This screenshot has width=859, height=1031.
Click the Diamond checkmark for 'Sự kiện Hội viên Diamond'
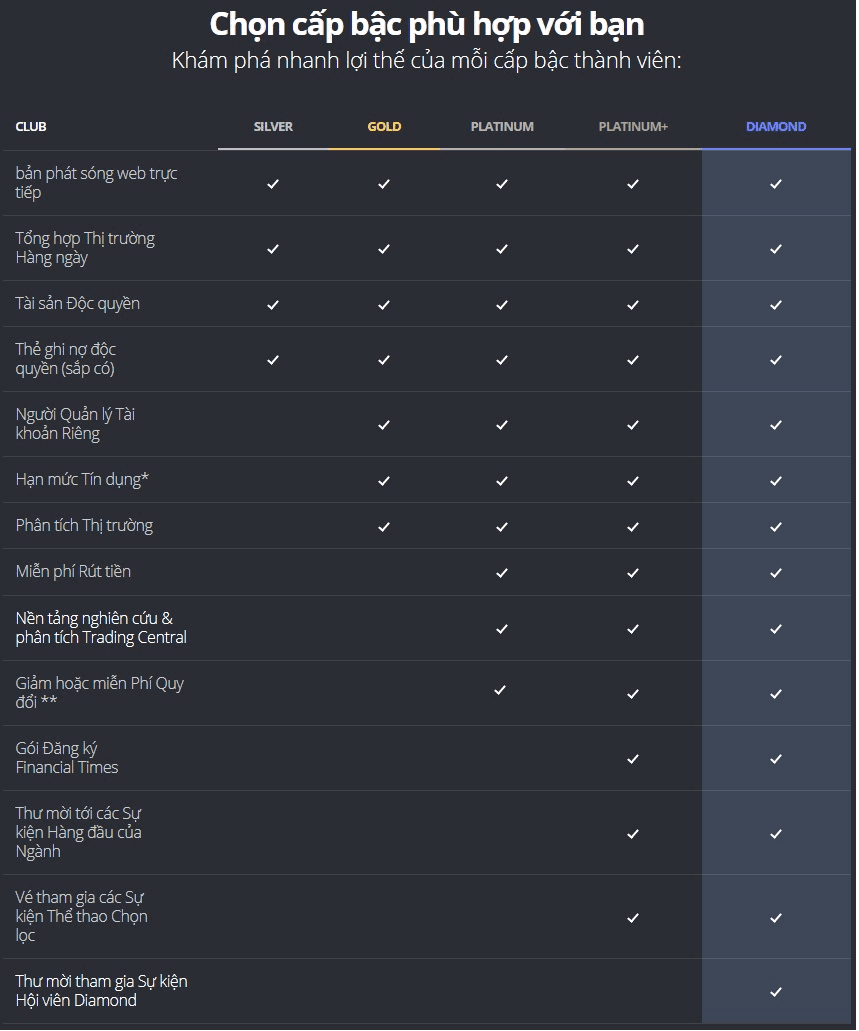coord(776,992)
